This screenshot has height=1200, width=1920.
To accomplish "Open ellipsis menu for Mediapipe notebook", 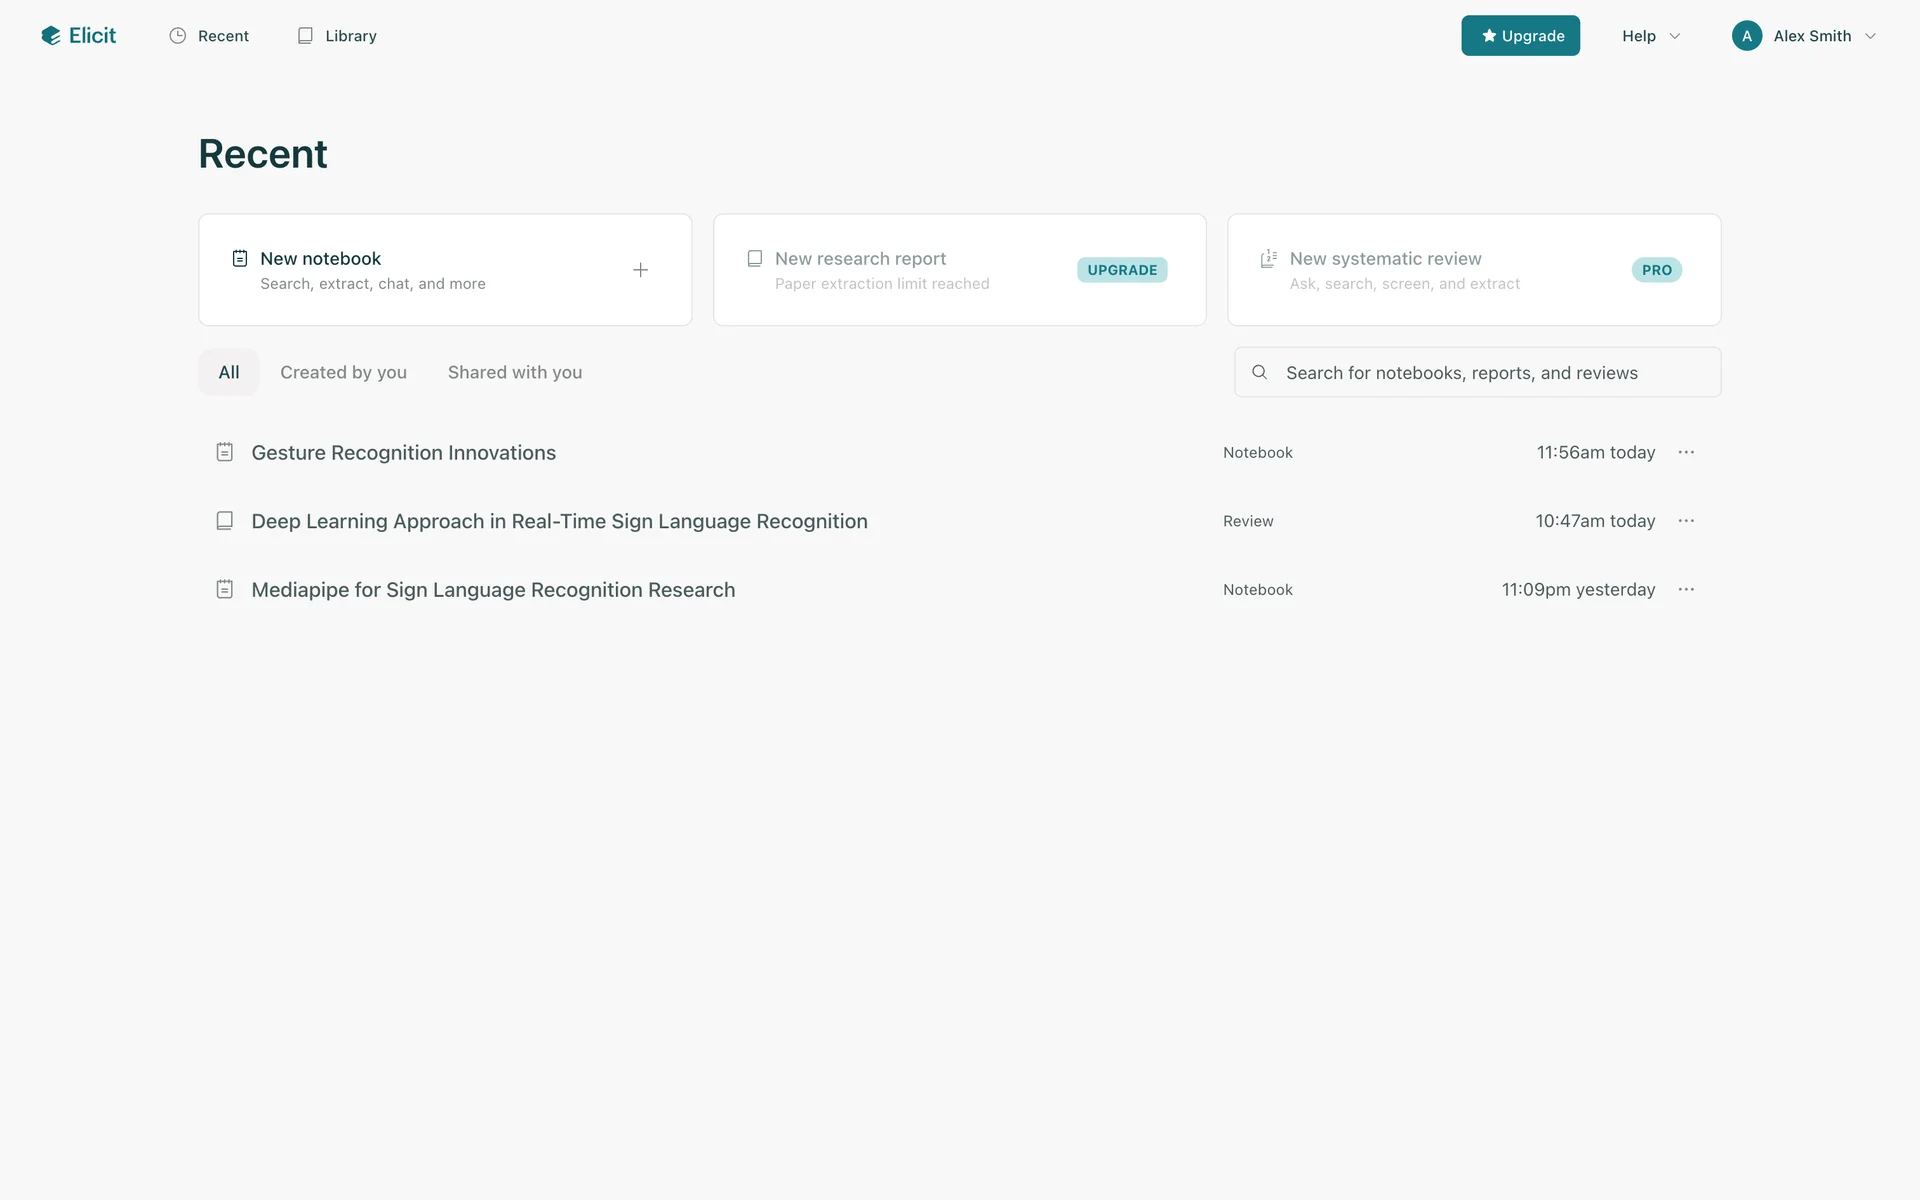I will pos(1686,590).
